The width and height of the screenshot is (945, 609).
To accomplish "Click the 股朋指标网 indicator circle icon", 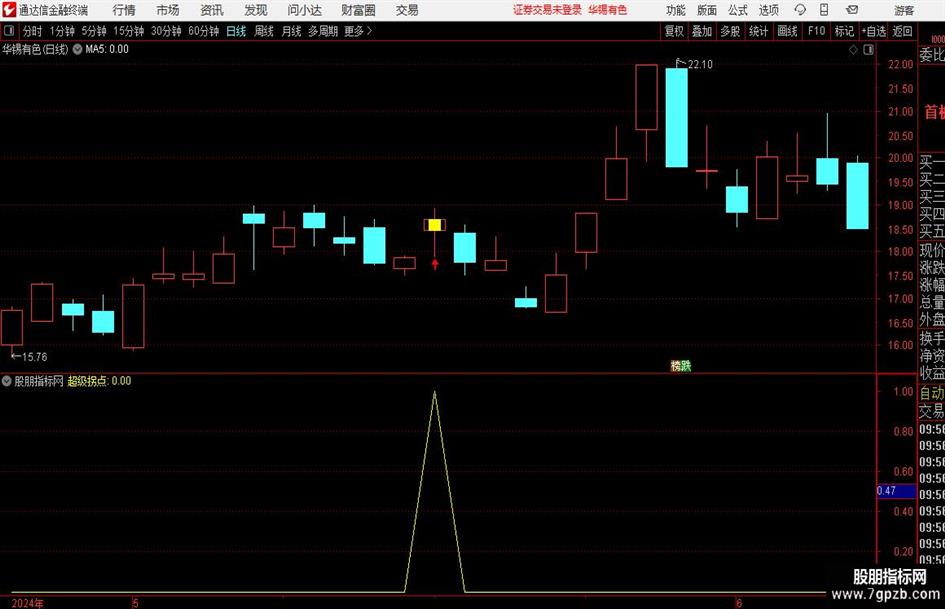I will coord(7,380).
